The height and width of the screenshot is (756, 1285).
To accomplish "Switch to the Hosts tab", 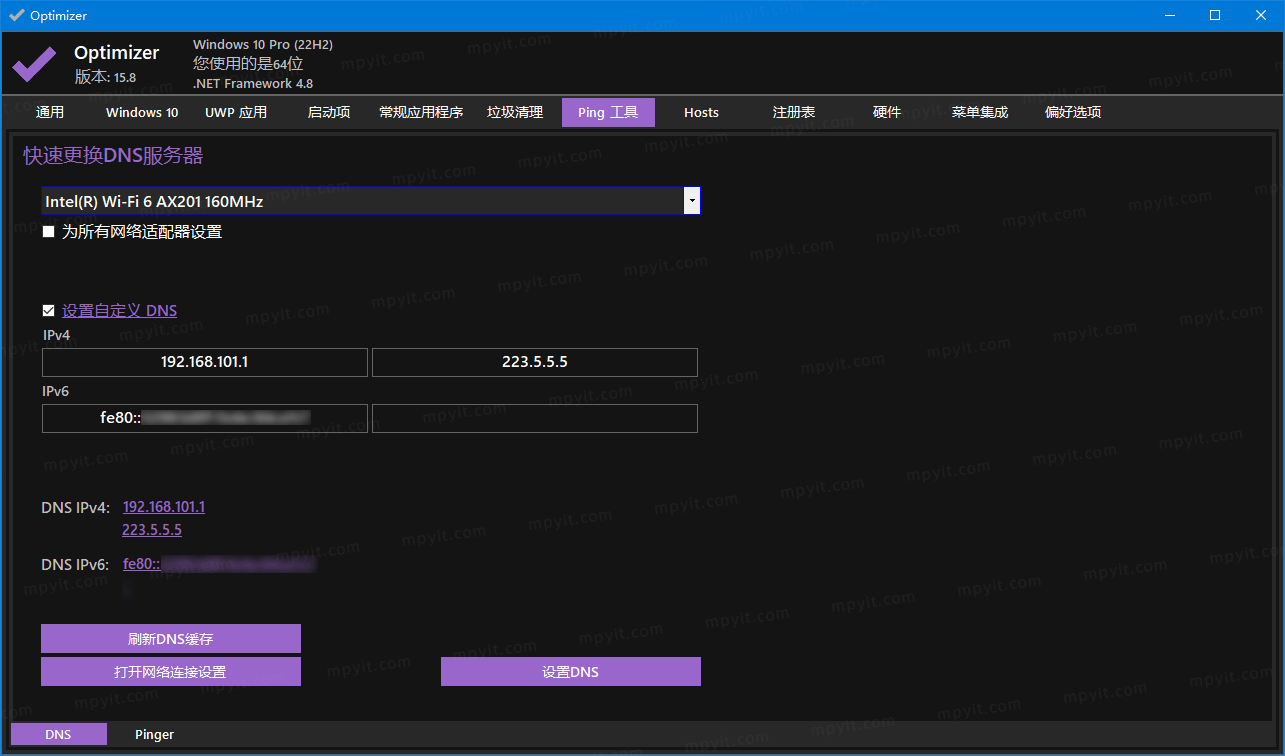I will click(701, 112).
